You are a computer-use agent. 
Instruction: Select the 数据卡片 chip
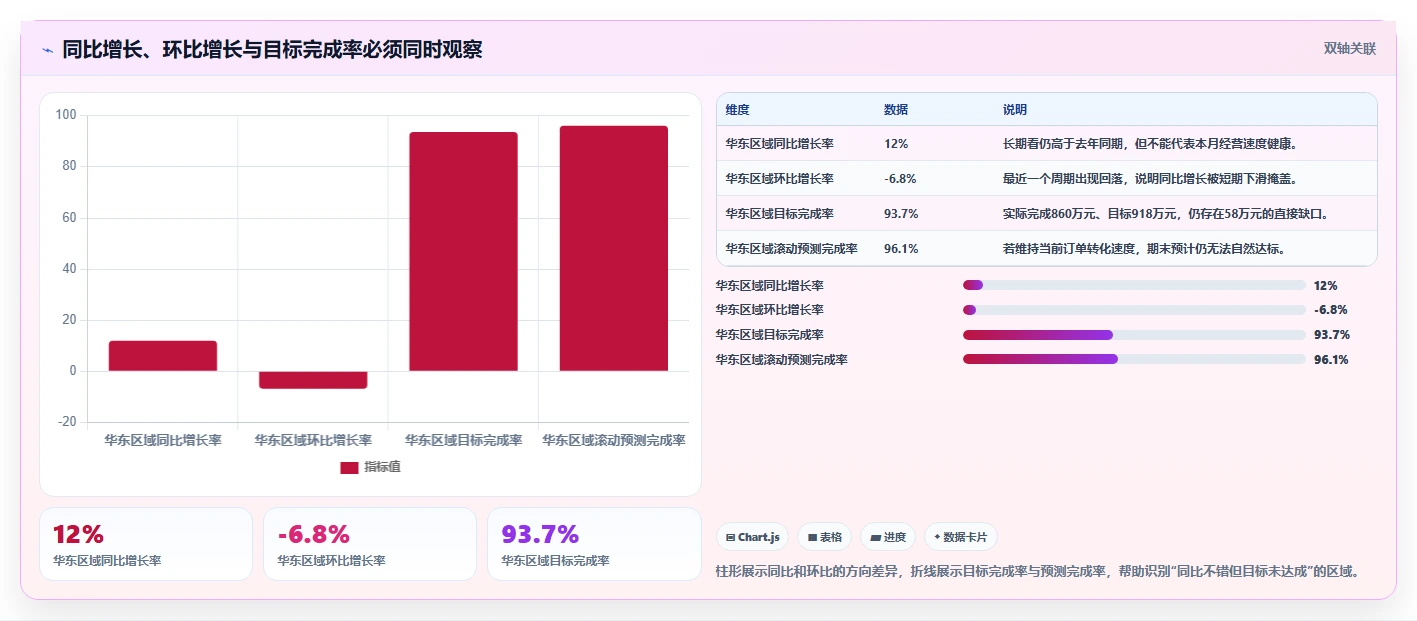tap(960, 537)
